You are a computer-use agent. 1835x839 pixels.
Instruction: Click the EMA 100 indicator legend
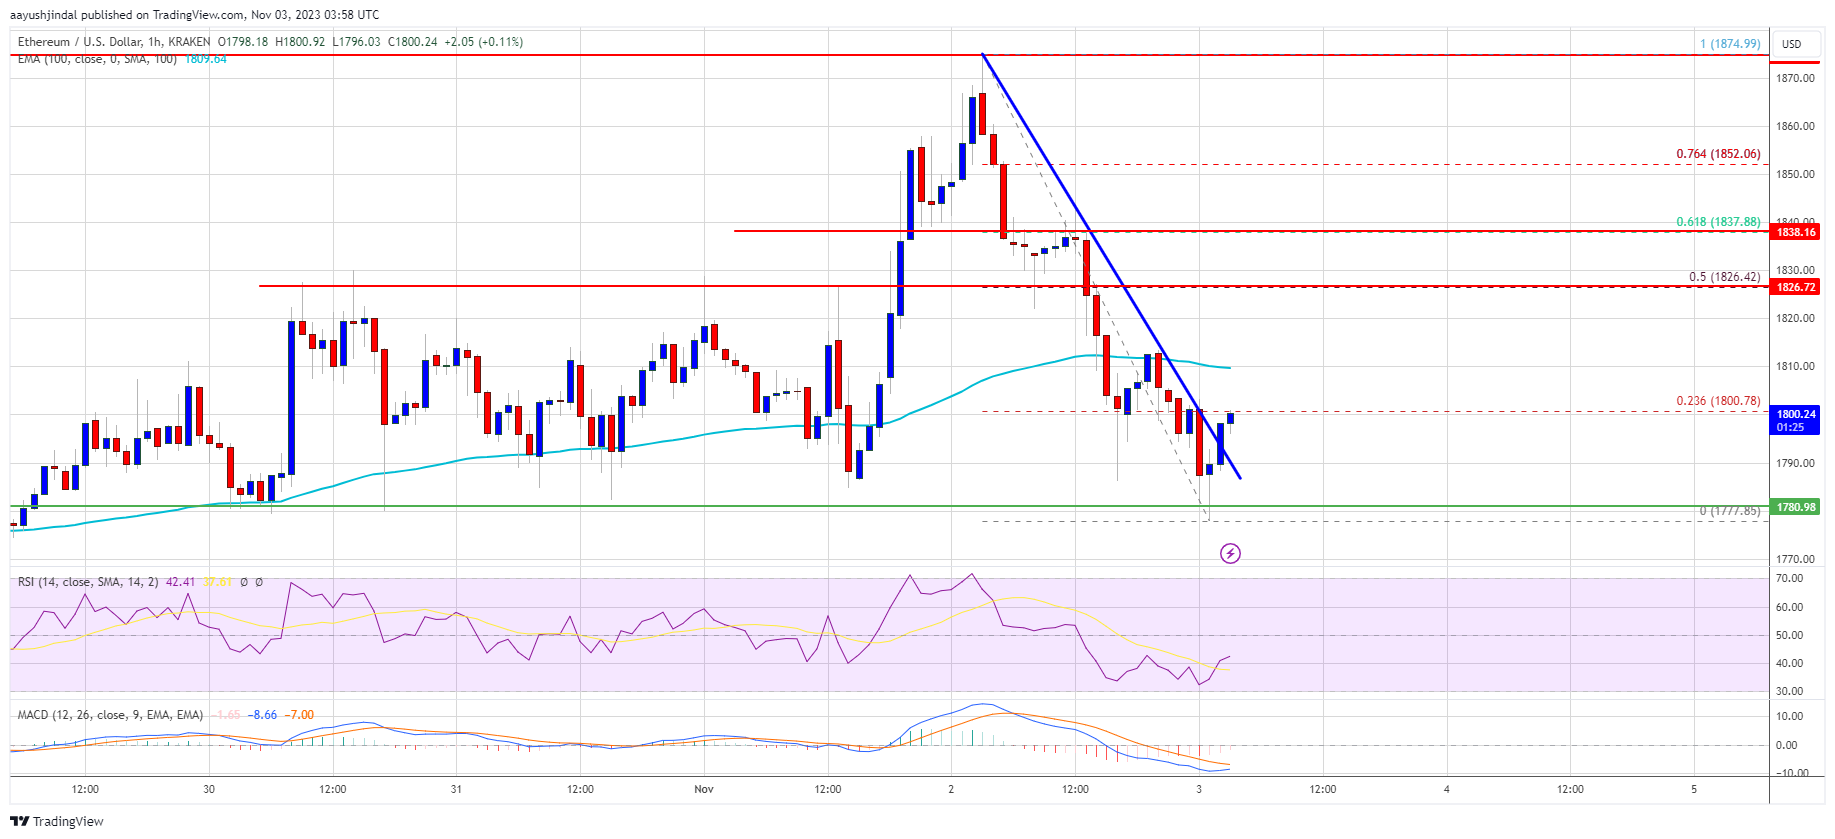click(97, 60)
